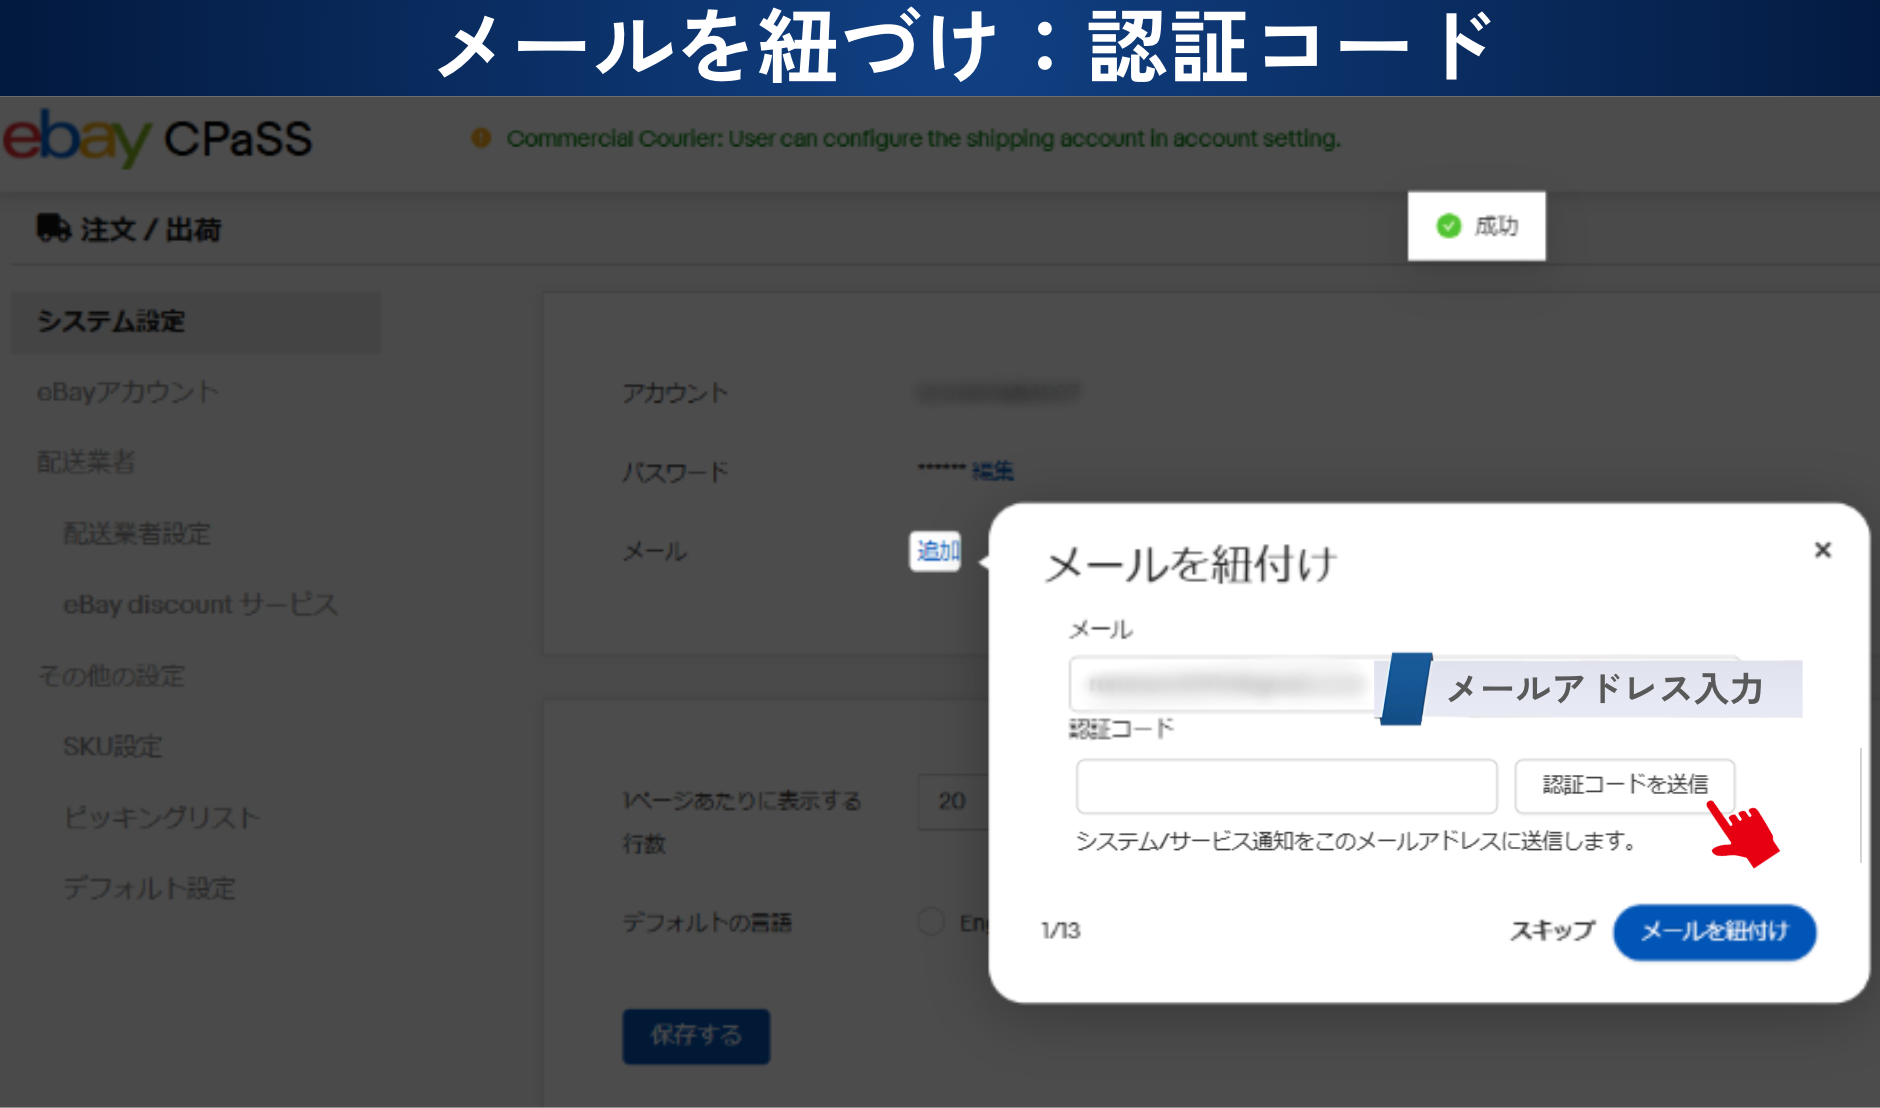Click the 認証コードを送信 button
Viewport: 1880px width, 1108px height.
pyautogui.click(x=1624, y=785)
